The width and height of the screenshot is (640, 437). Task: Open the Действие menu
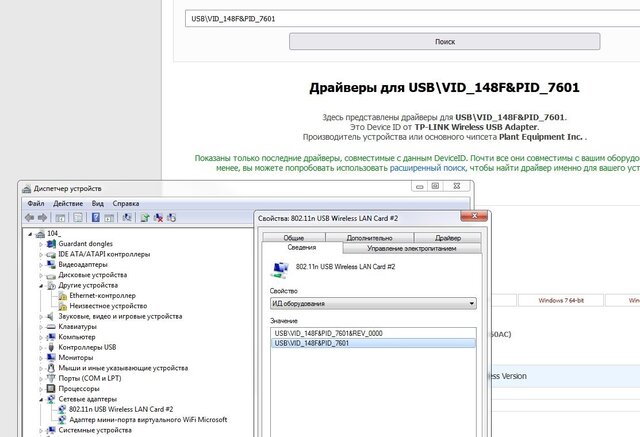point(67,203)
